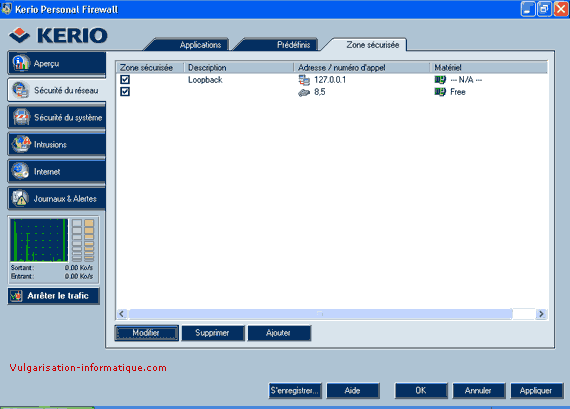Click the Modifier button
The image size is (570, 409).
(x=146, y=333)
